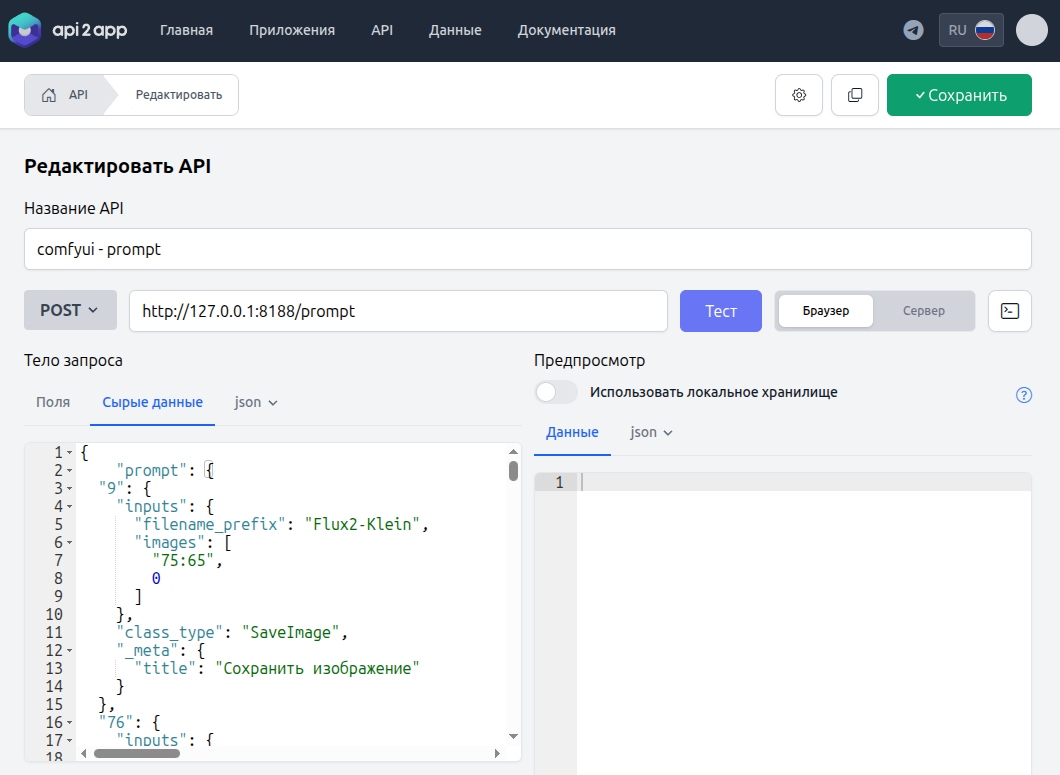Toggle use local storage switch

[556, 392]
